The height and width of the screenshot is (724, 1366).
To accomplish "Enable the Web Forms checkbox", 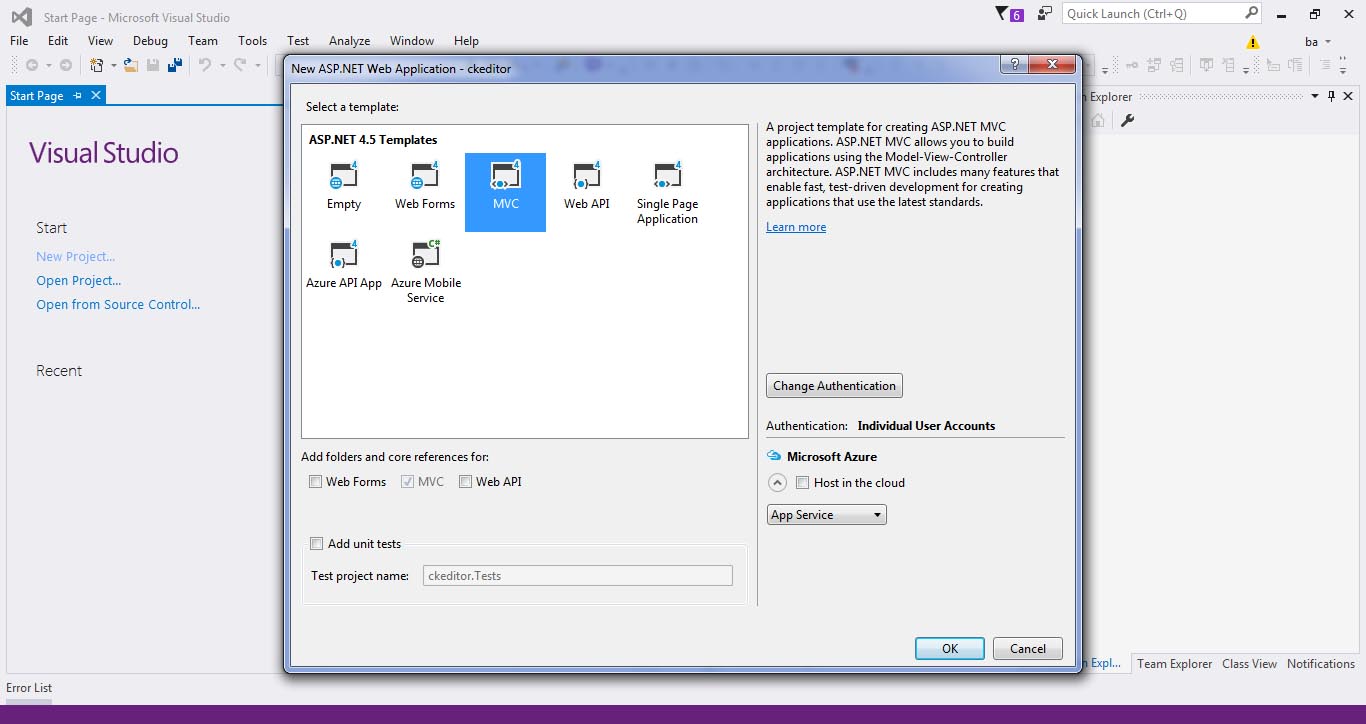I will 316,482.
